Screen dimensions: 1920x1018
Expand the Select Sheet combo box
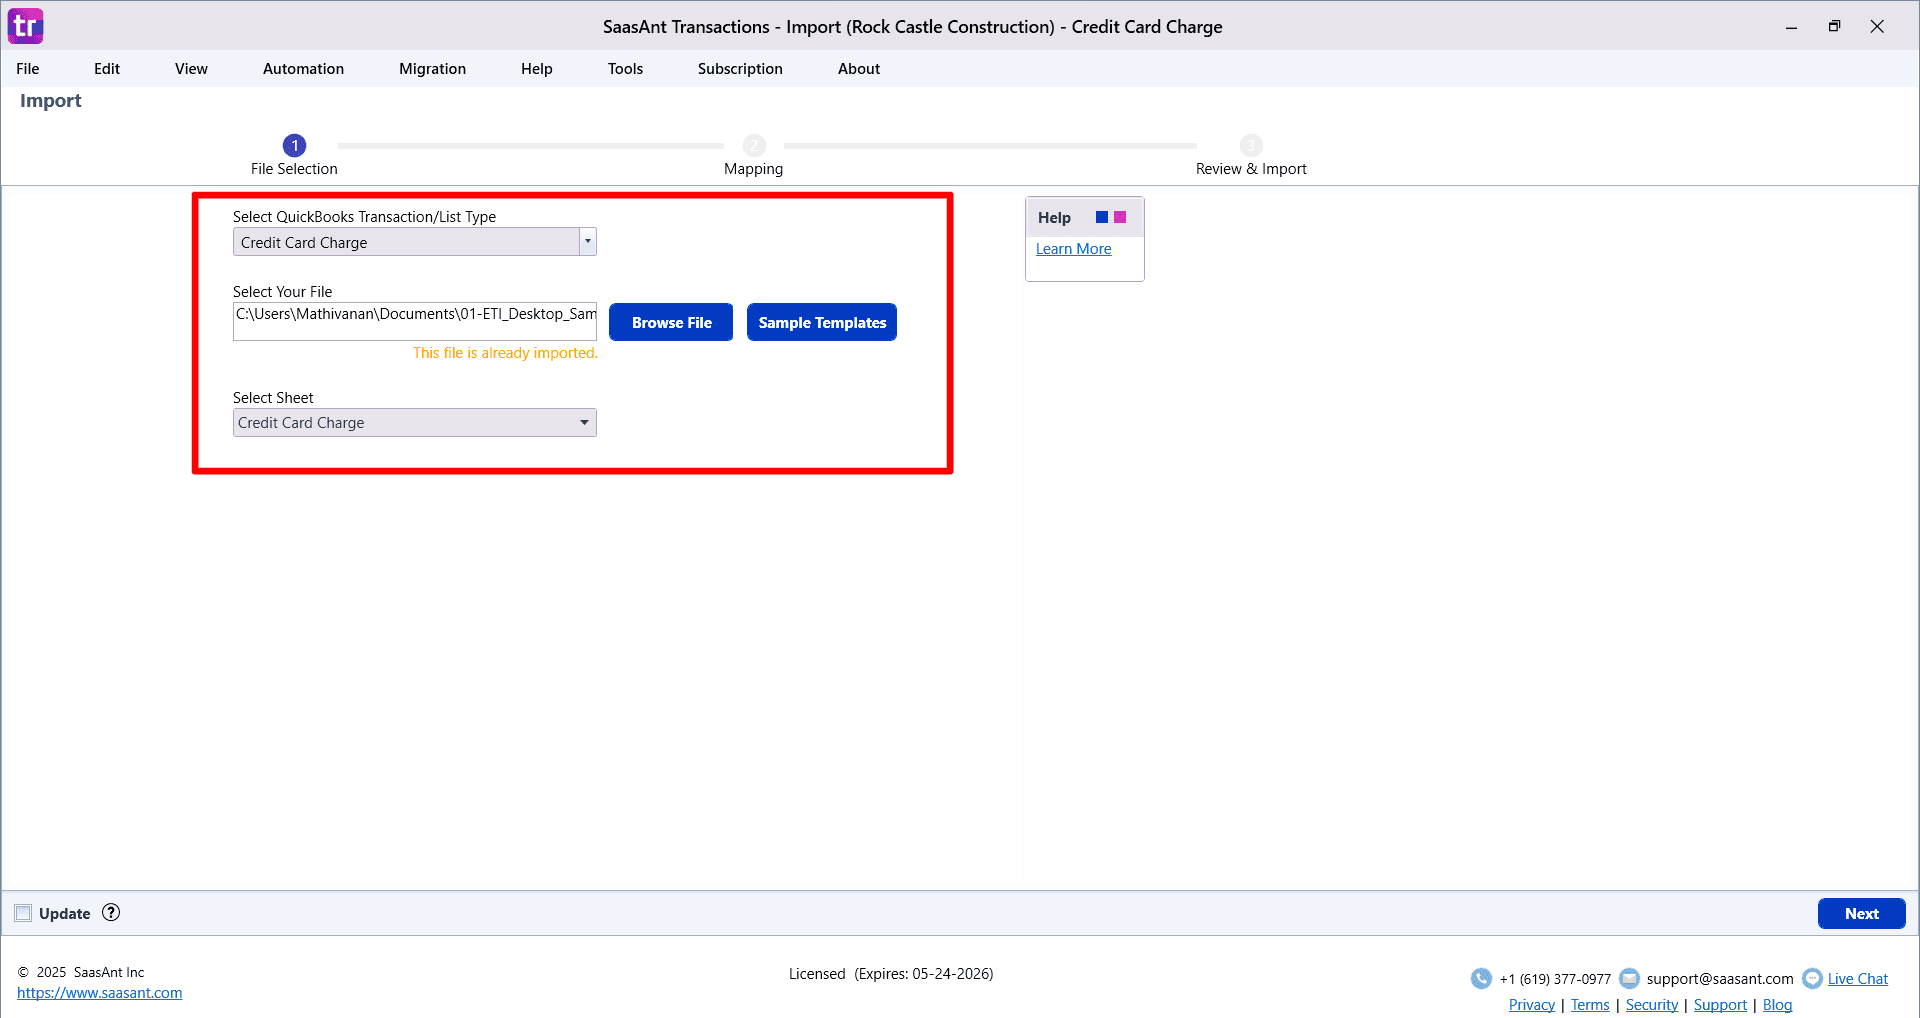(x=415, y=422)
